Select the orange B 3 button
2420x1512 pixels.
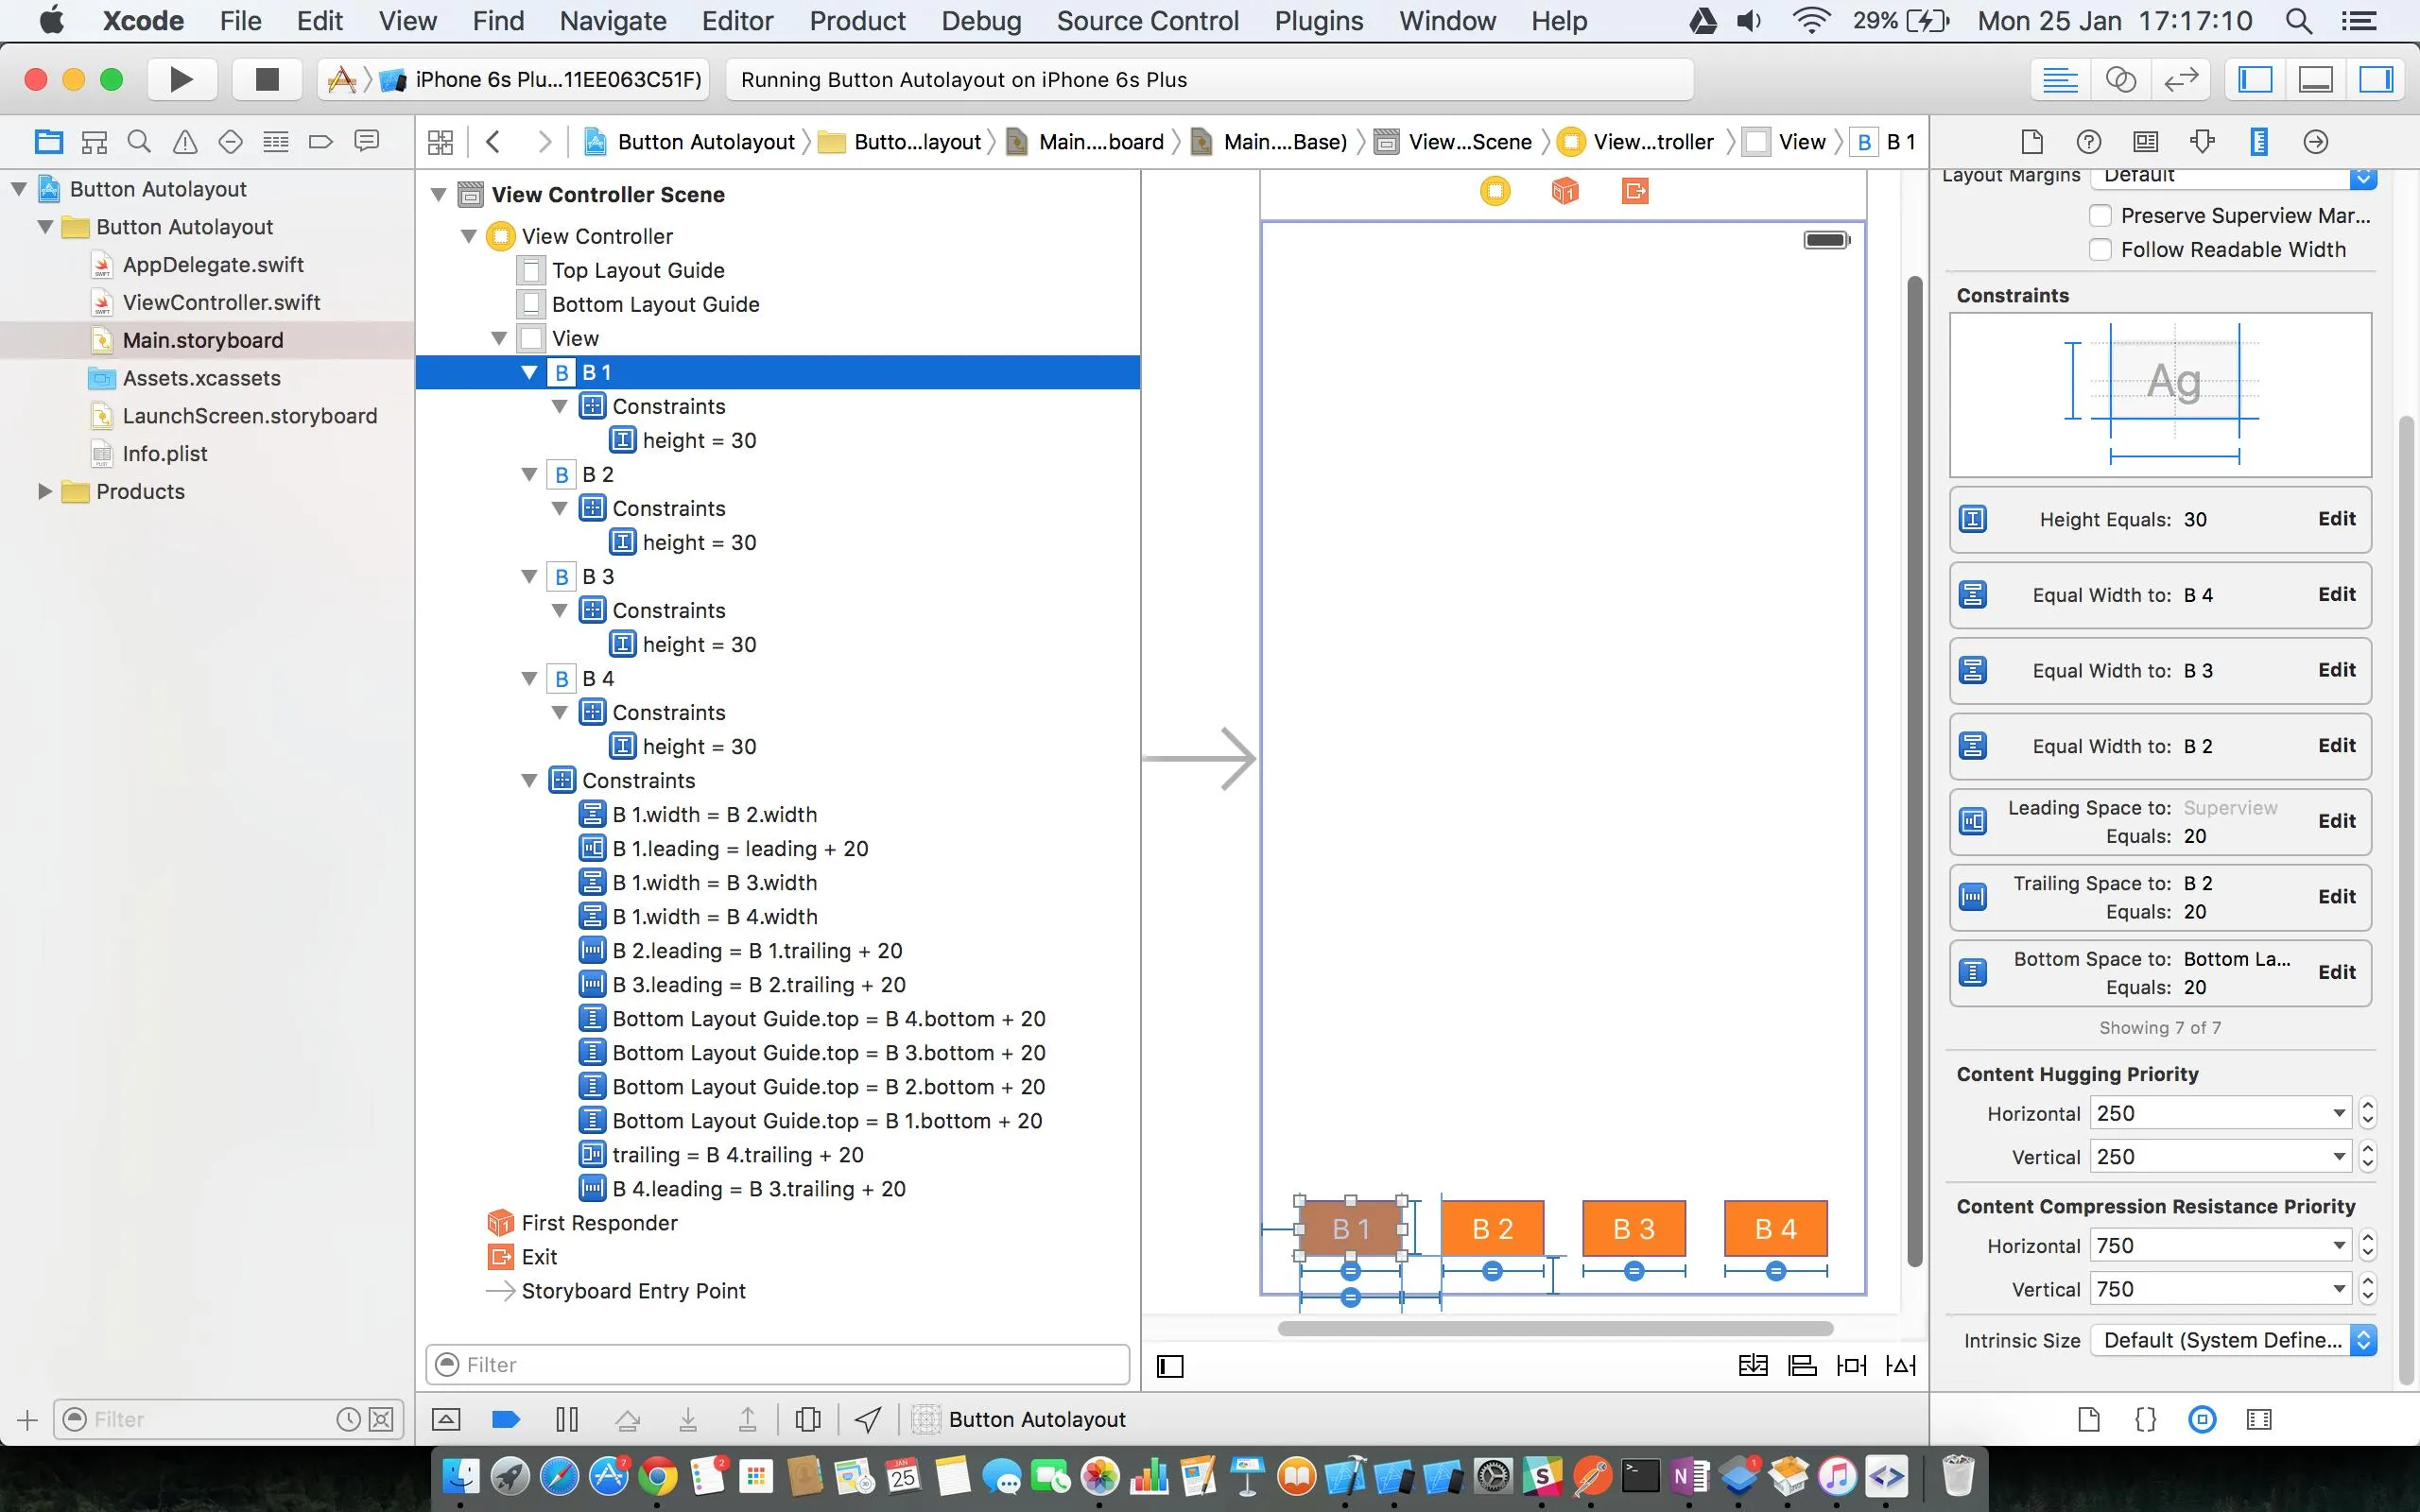(1633, 1228)
